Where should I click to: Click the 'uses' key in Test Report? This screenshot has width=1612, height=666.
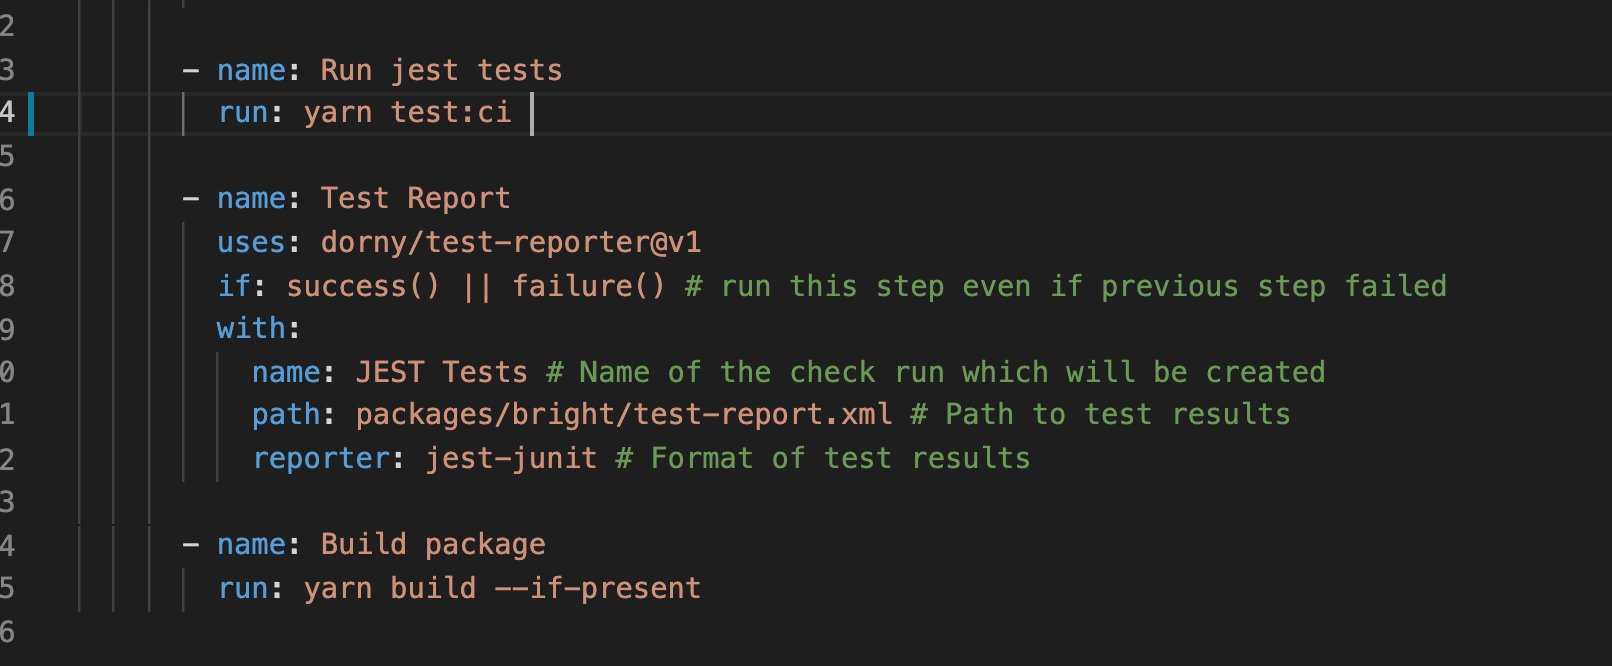(x=251, y=242)
